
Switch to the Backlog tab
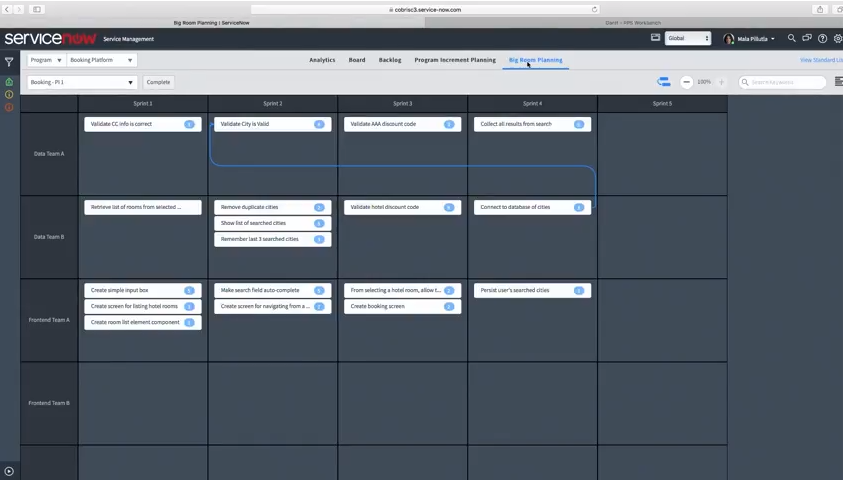390,60
